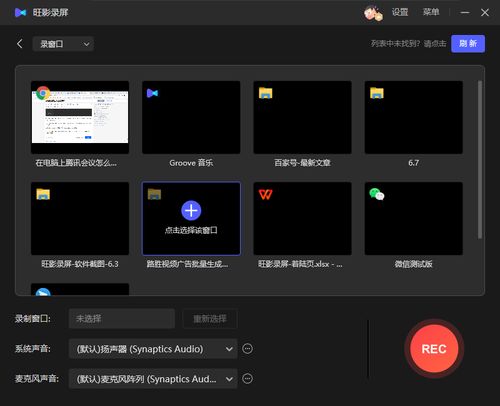This screenshot has width=500, height=406.
Task: Click the microphone sound options circle icon
Action: (247, 379)
